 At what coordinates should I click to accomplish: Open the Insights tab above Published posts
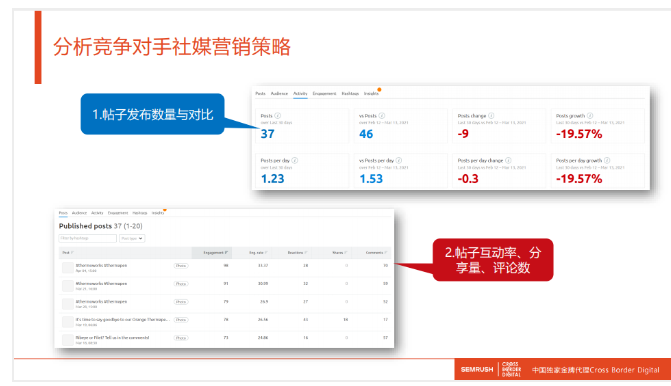coord(157,213)
